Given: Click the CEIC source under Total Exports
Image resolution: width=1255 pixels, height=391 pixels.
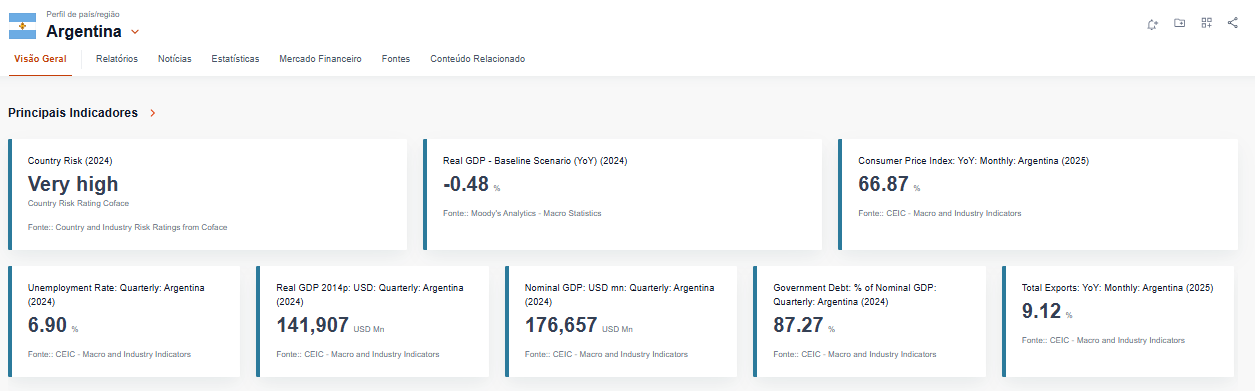Looking at the screenshot, I should point(1104,341).
